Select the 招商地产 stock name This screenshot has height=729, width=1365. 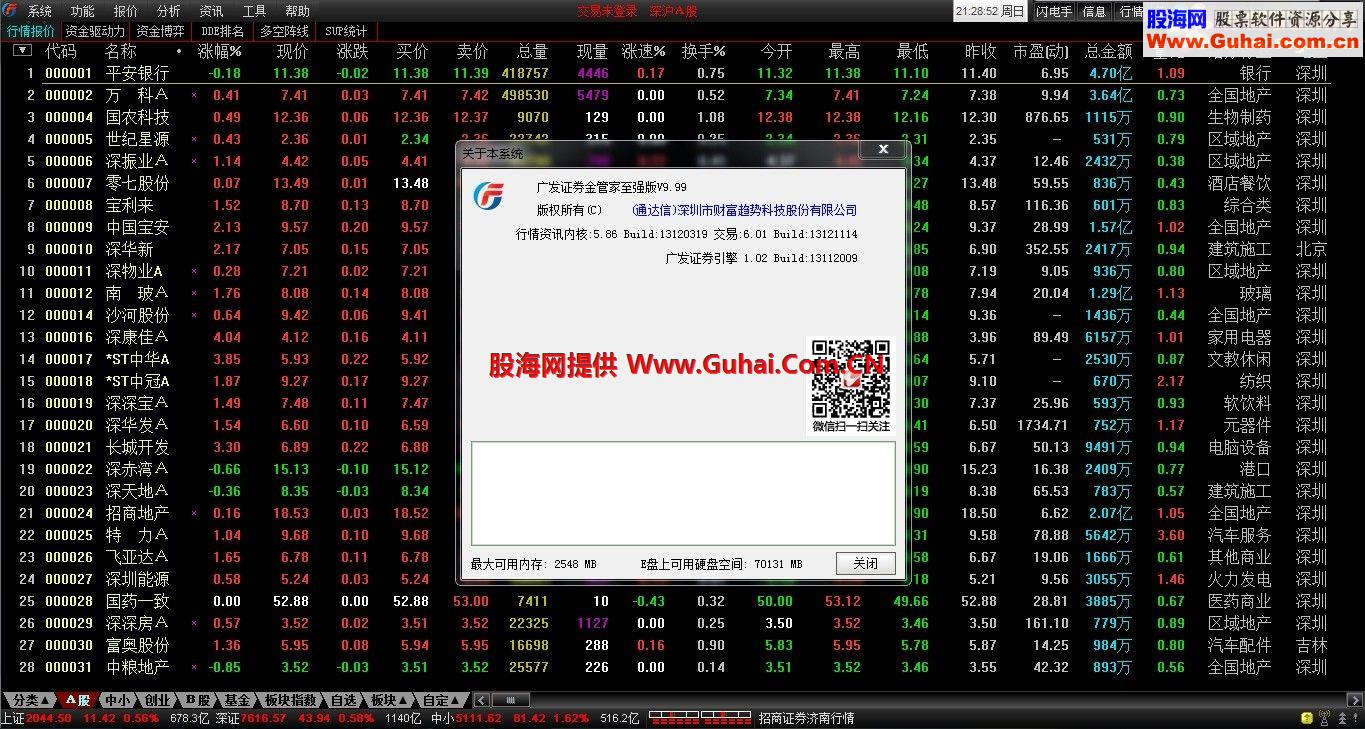(x=137, y=513)
